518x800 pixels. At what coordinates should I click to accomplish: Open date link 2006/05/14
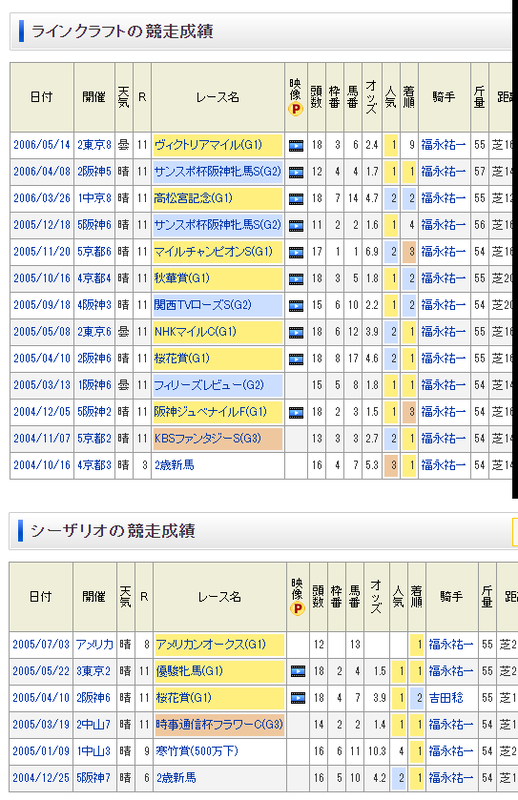[42, 145]
